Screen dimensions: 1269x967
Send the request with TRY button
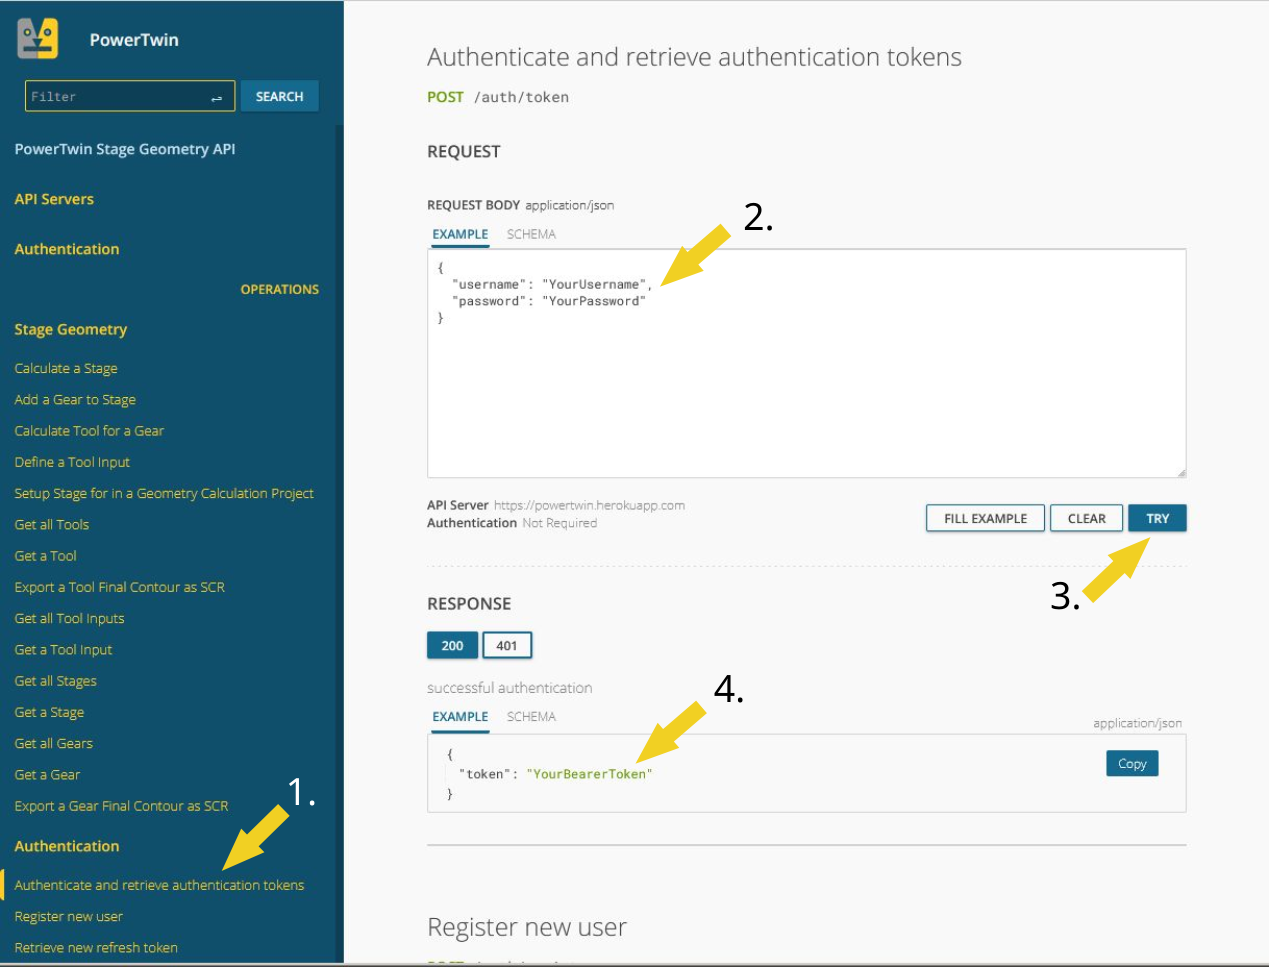1157,518
